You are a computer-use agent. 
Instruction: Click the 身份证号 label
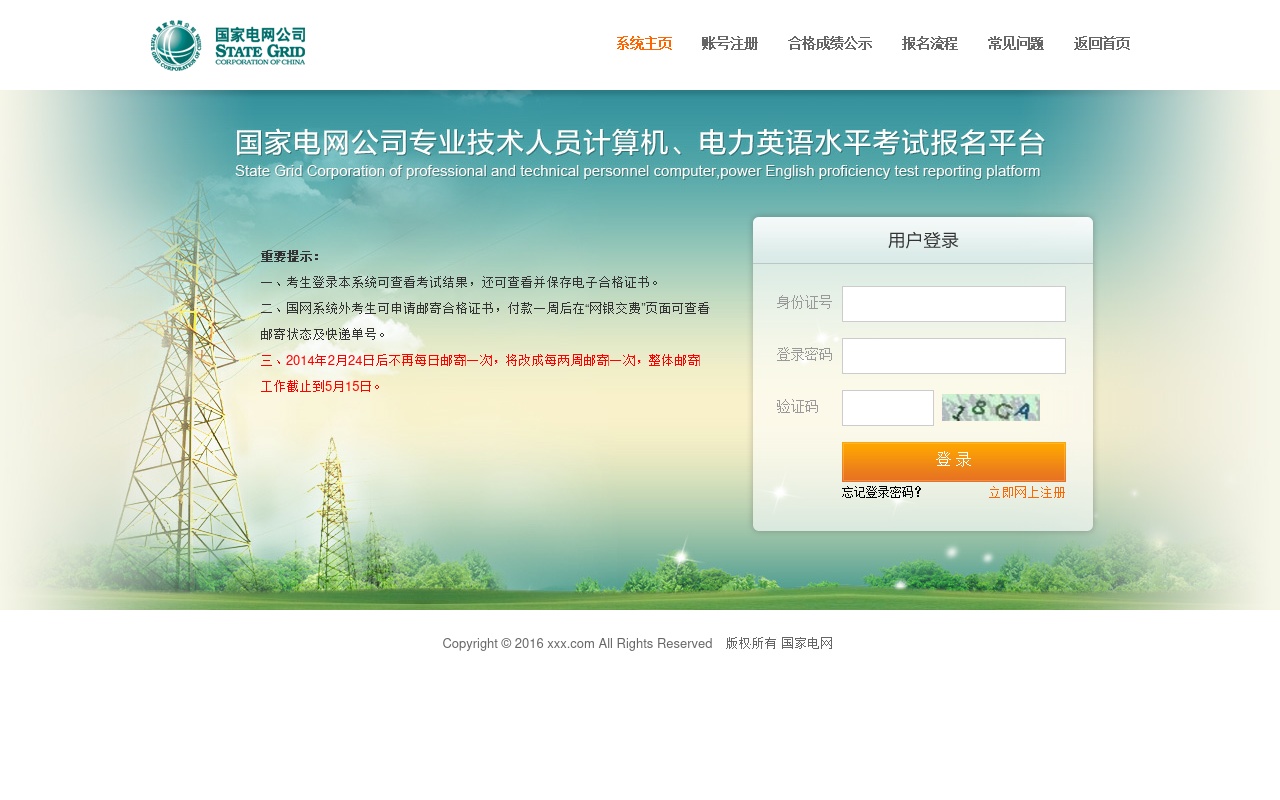[x=804, y=302]
